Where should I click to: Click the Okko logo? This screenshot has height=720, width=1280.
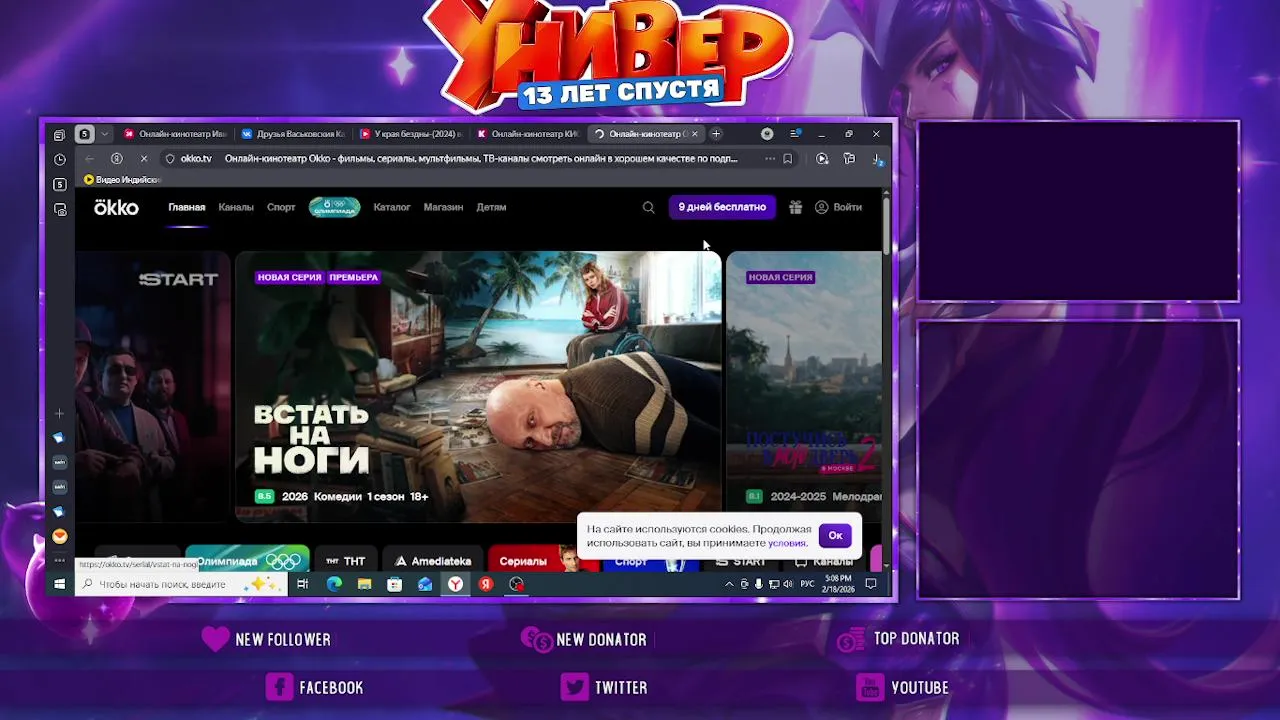(x=116, y=207)
